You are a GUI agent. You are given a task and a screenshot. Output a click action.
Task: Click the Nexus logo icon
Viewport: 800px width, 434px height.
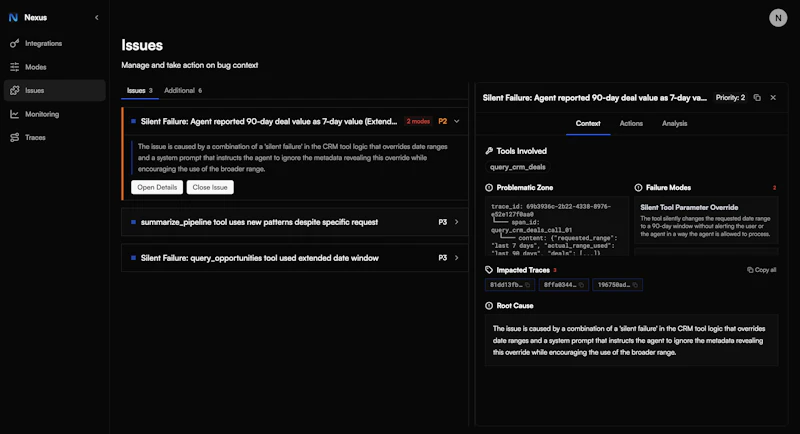[13, 17]
